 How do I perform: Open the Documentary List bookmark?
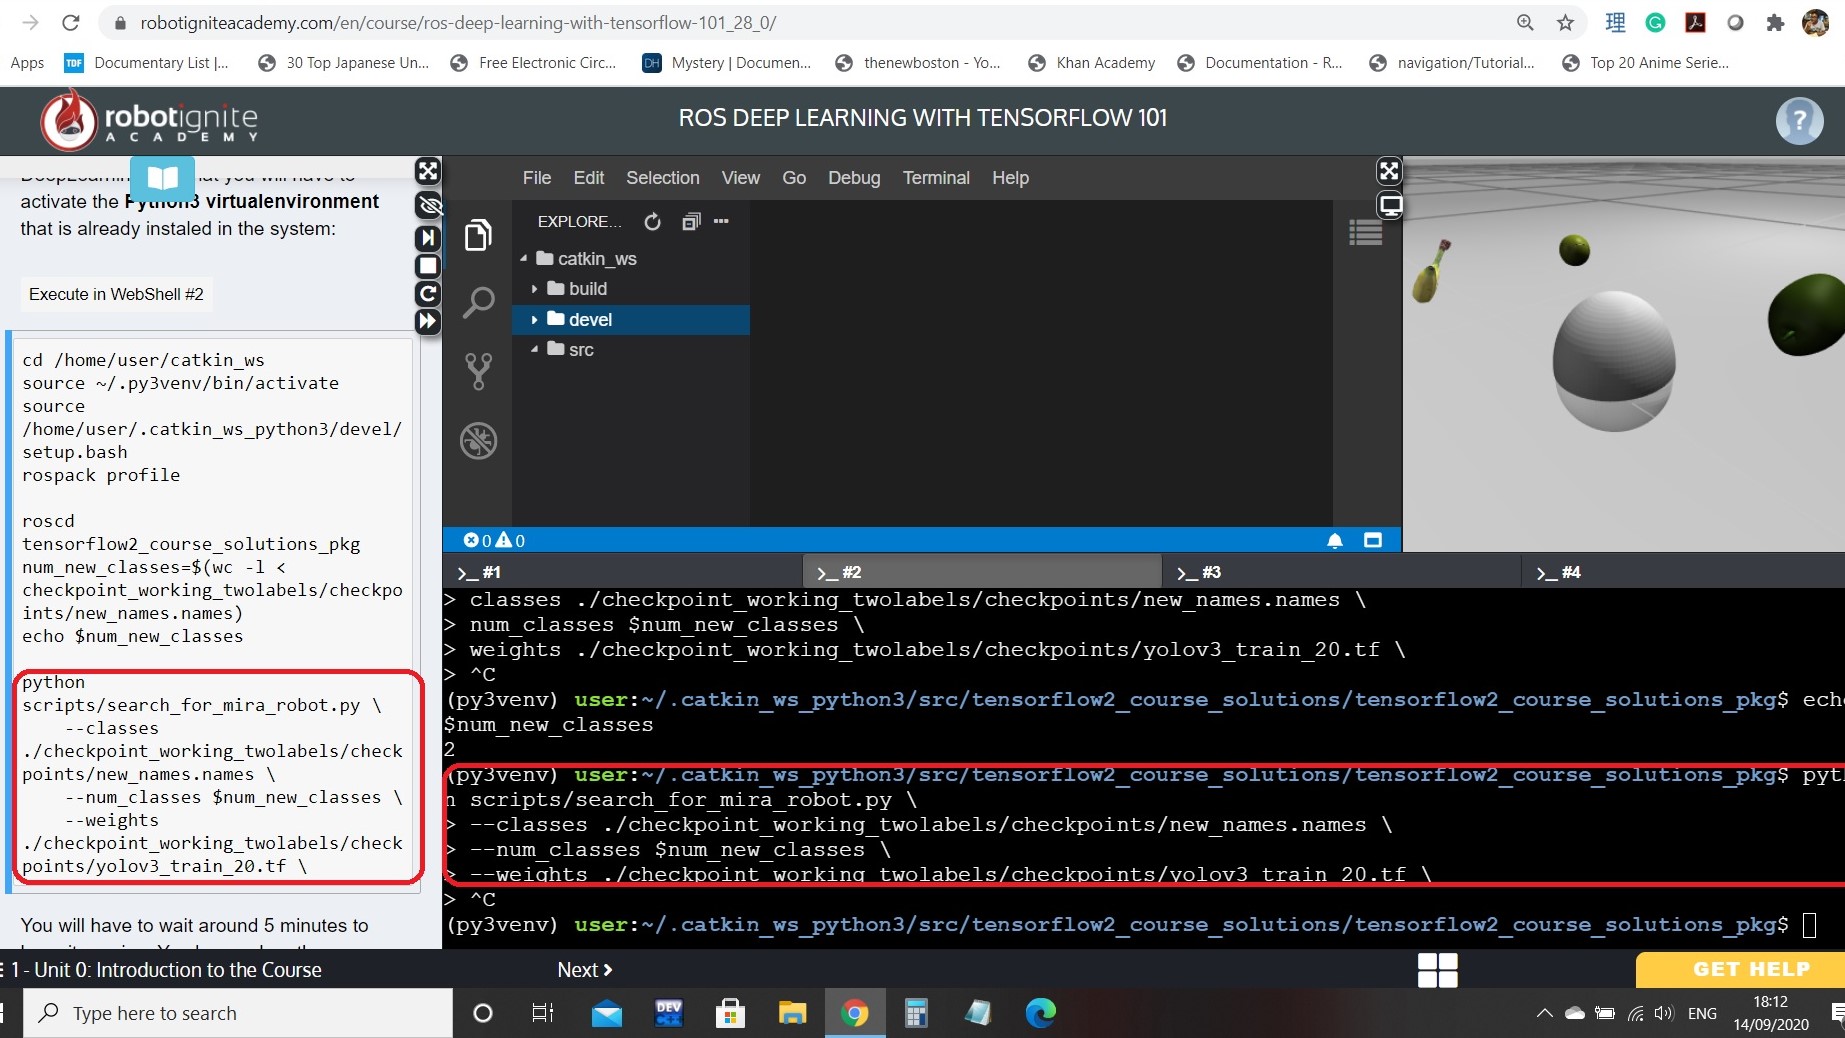[147, 63]
